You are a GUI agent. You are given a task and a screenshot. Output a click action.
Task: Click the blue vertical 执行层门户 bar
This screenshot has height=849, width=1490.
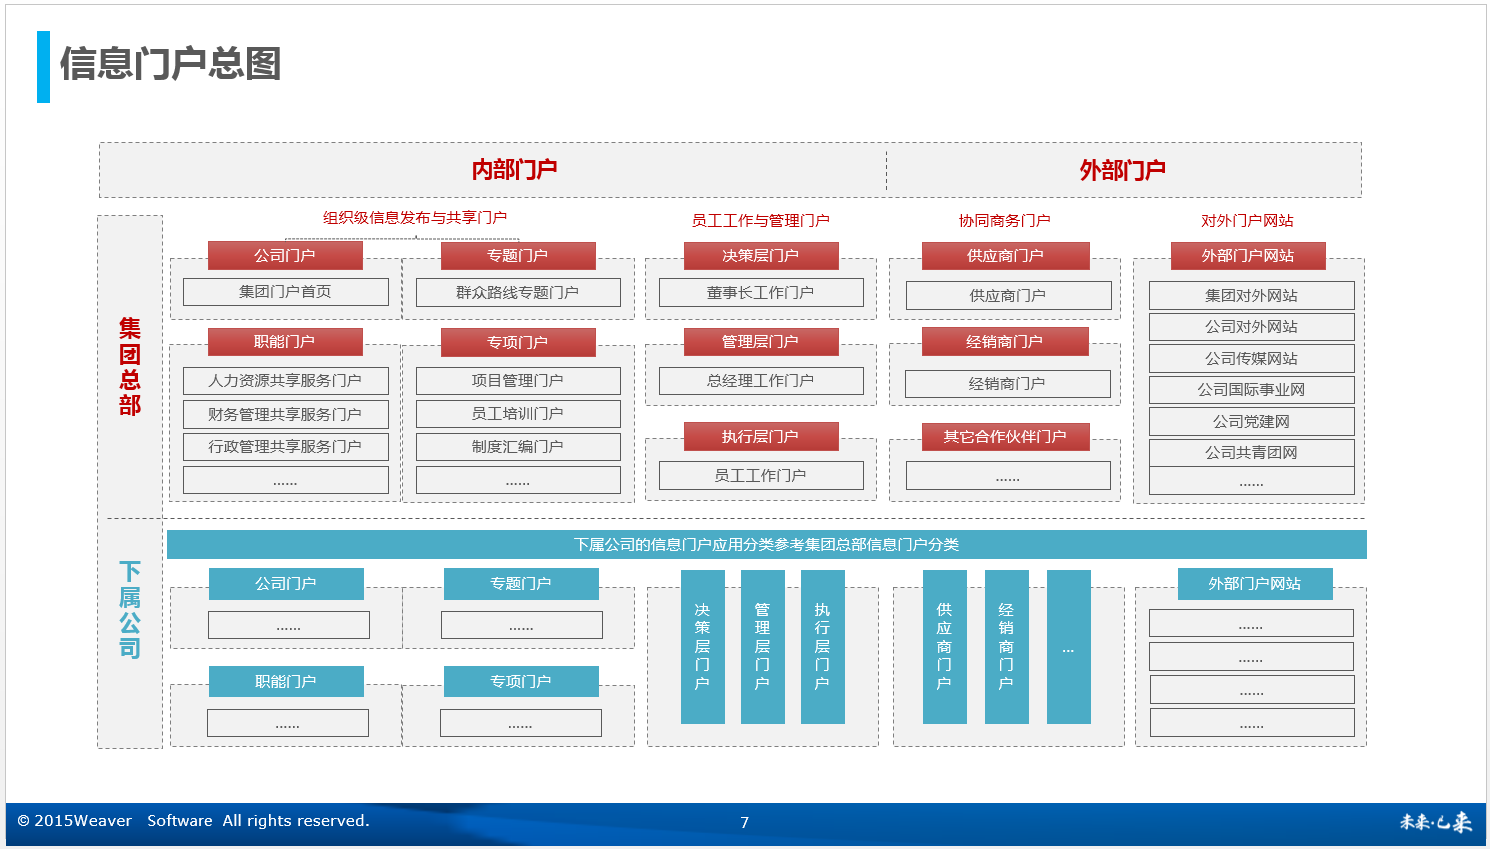point(822,647)
